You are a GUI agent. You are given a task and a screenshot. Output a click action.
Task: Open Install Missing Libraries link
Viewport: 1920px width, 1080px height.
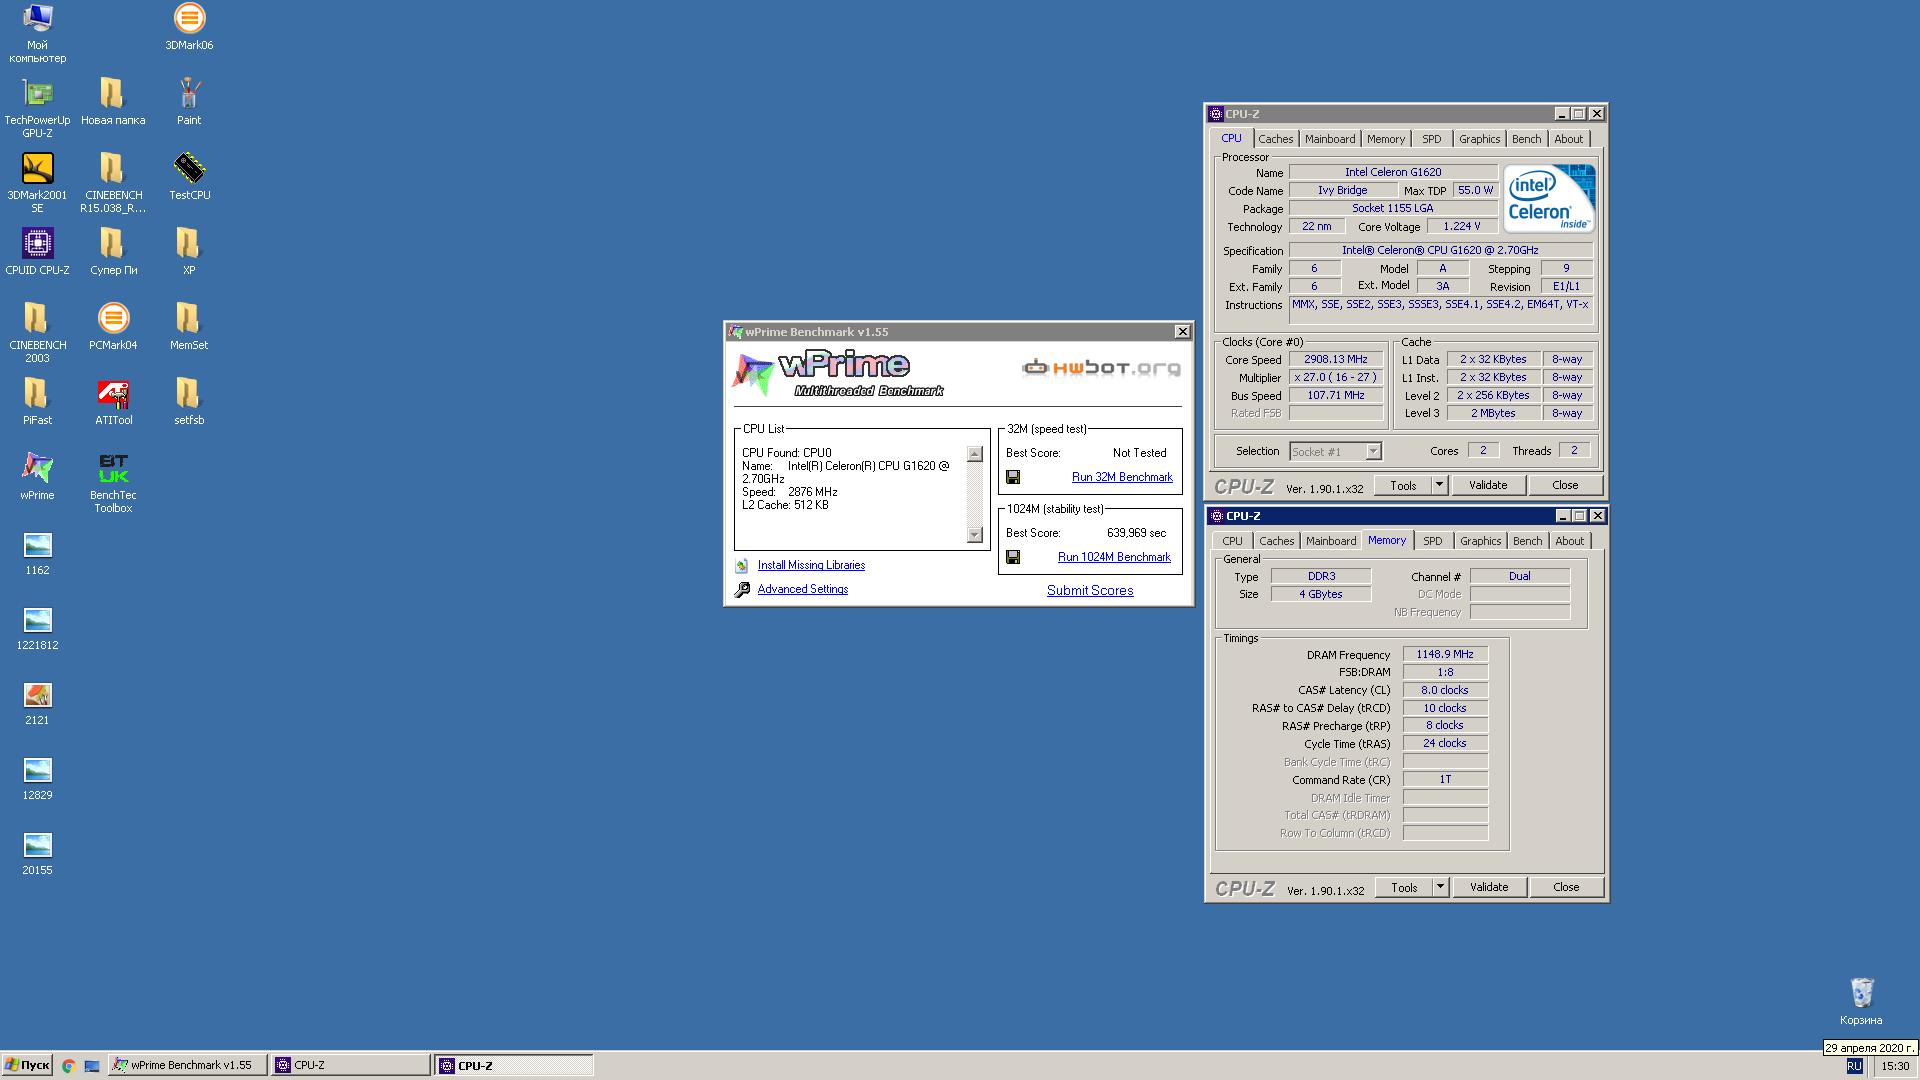811,565
